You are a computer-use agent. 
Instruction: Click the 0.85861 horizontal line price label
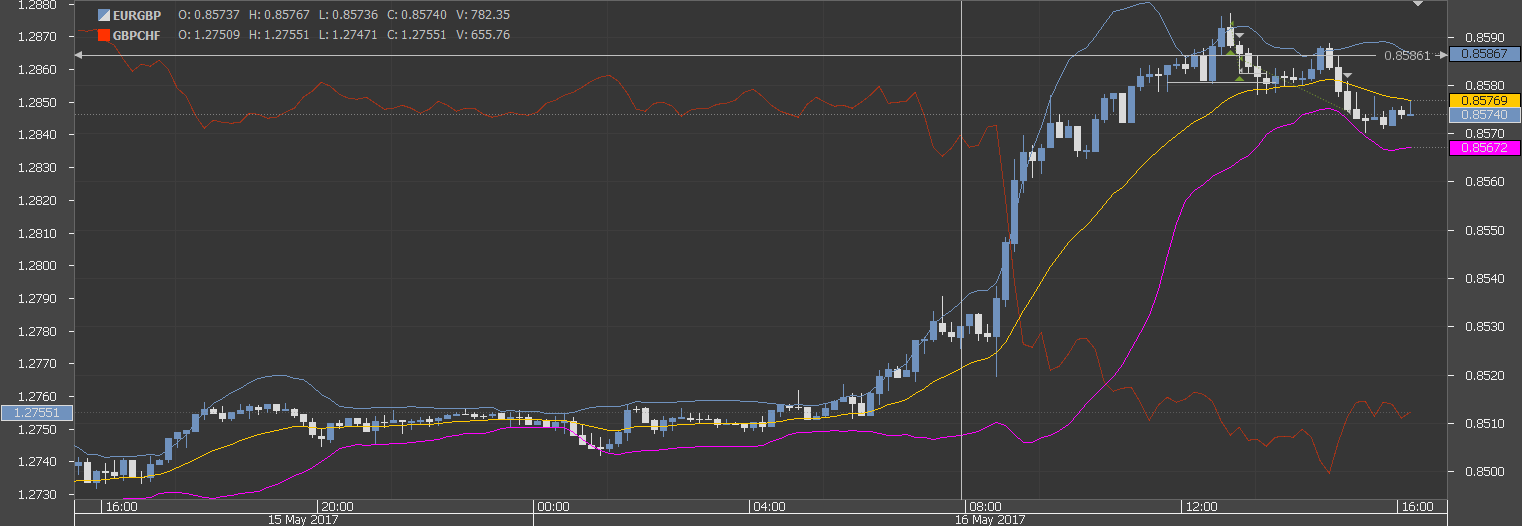tap(1407, 55)
